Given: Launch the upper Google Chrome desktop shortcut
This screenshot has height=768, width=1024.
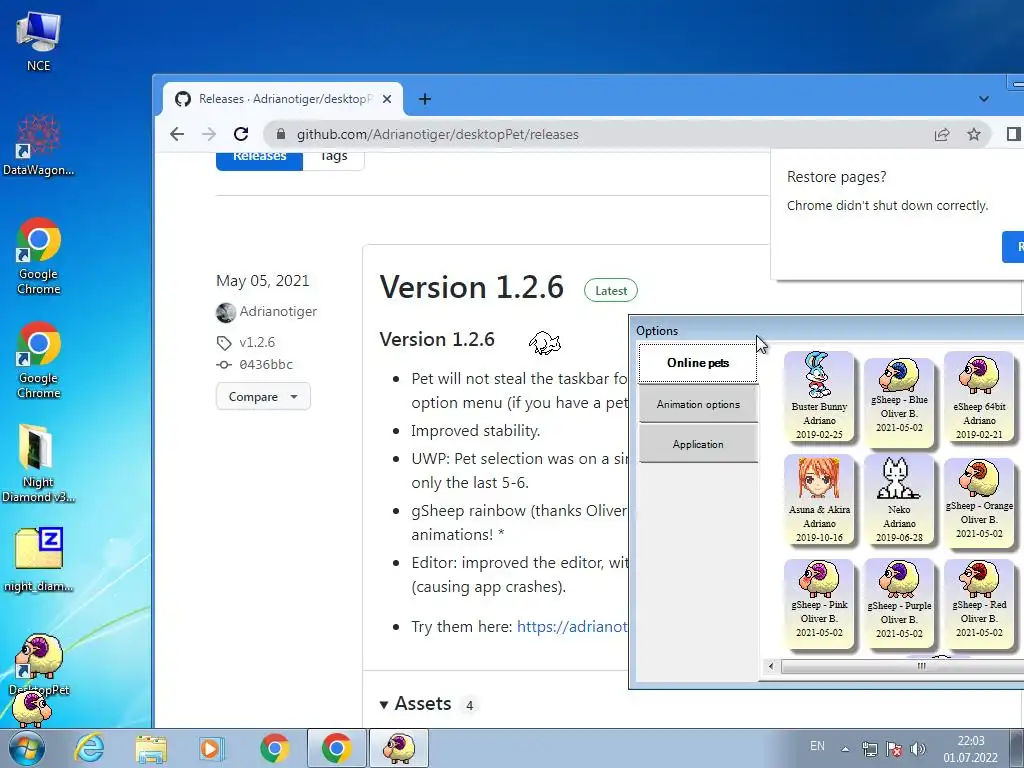Looking at the screenshot, I should coord(39,255).
